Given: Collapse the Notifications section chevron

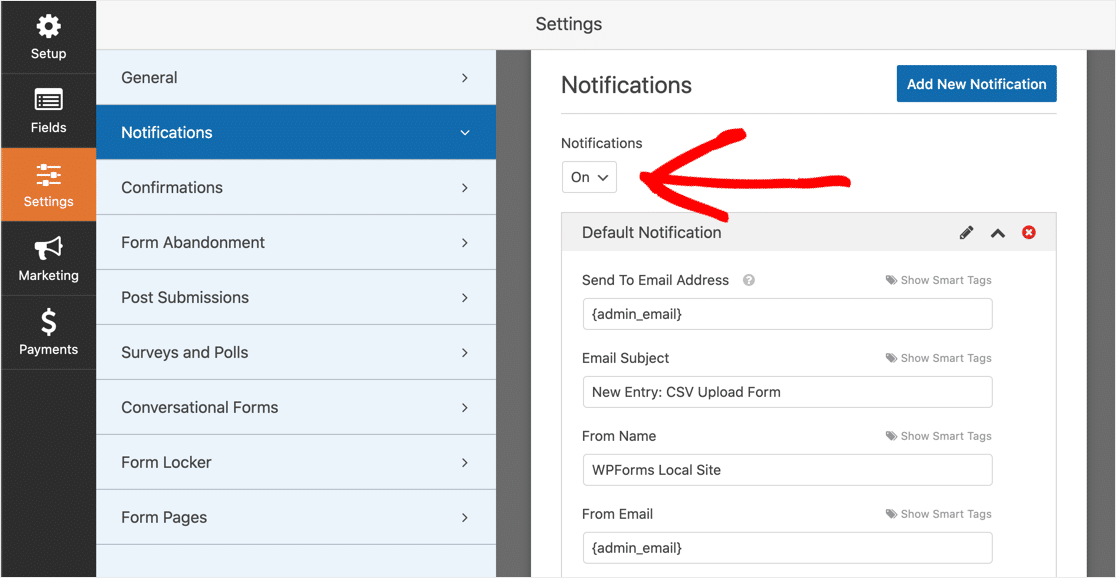Looking at the screenshot, I should 465,132.
